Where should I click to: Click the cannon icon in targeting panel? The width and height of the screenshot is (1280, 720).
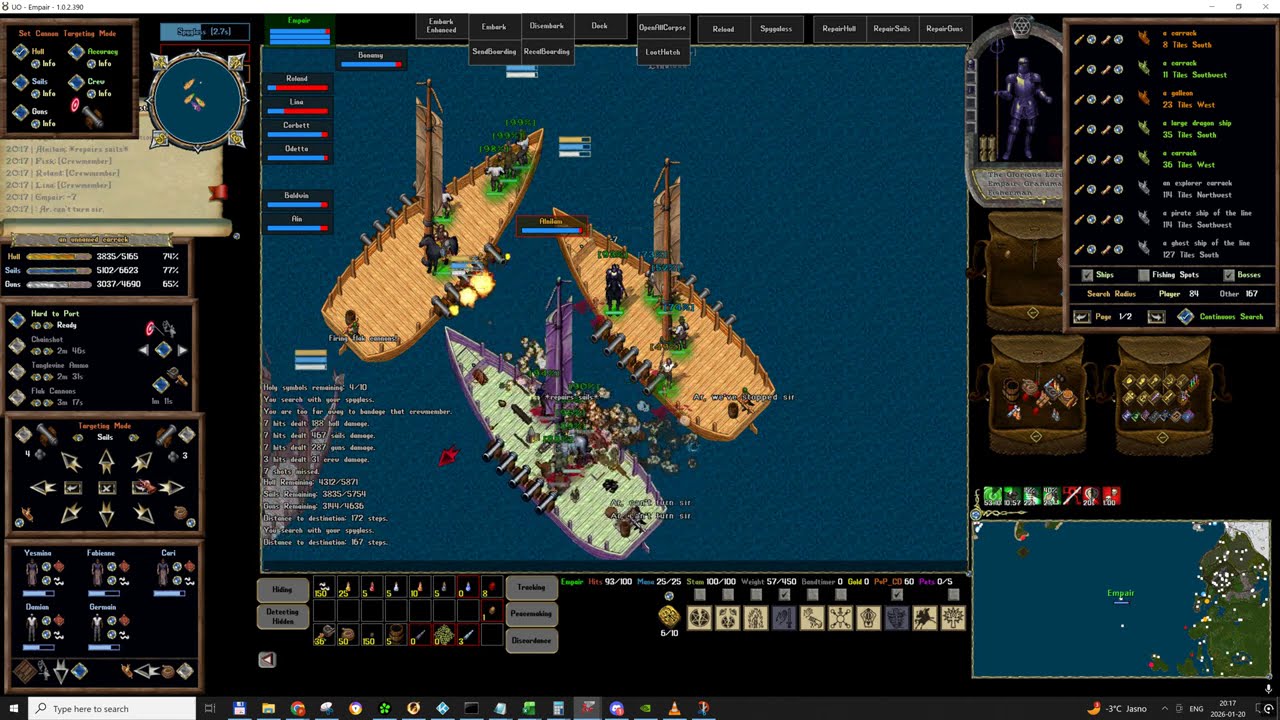tap(93, 116)
